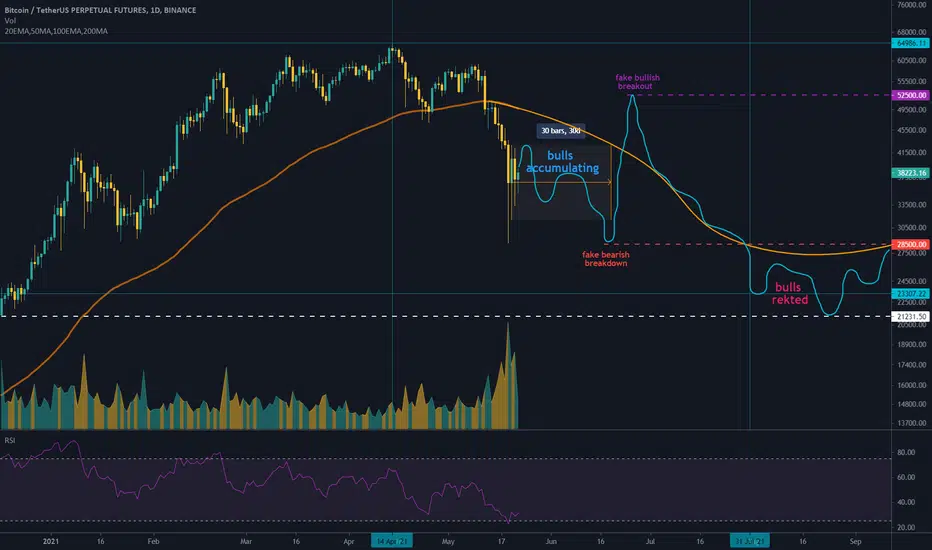Image resolution: width=932 pixels, height=550 pixels.
Task: Select the shaded date range measurement box
Action: (560, 183)
